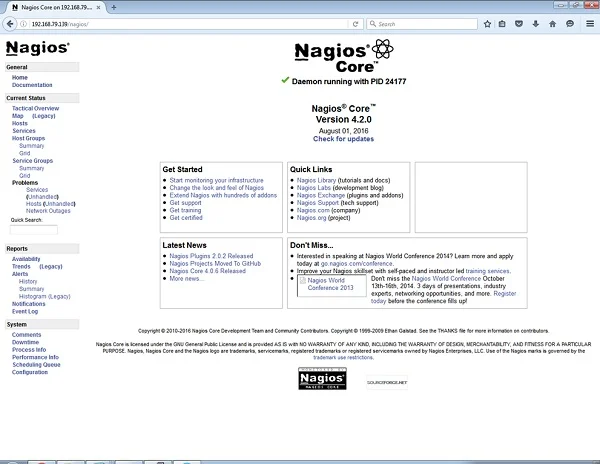Click Get training link
This screenshot has width=600, height=464.
point(185,210)
